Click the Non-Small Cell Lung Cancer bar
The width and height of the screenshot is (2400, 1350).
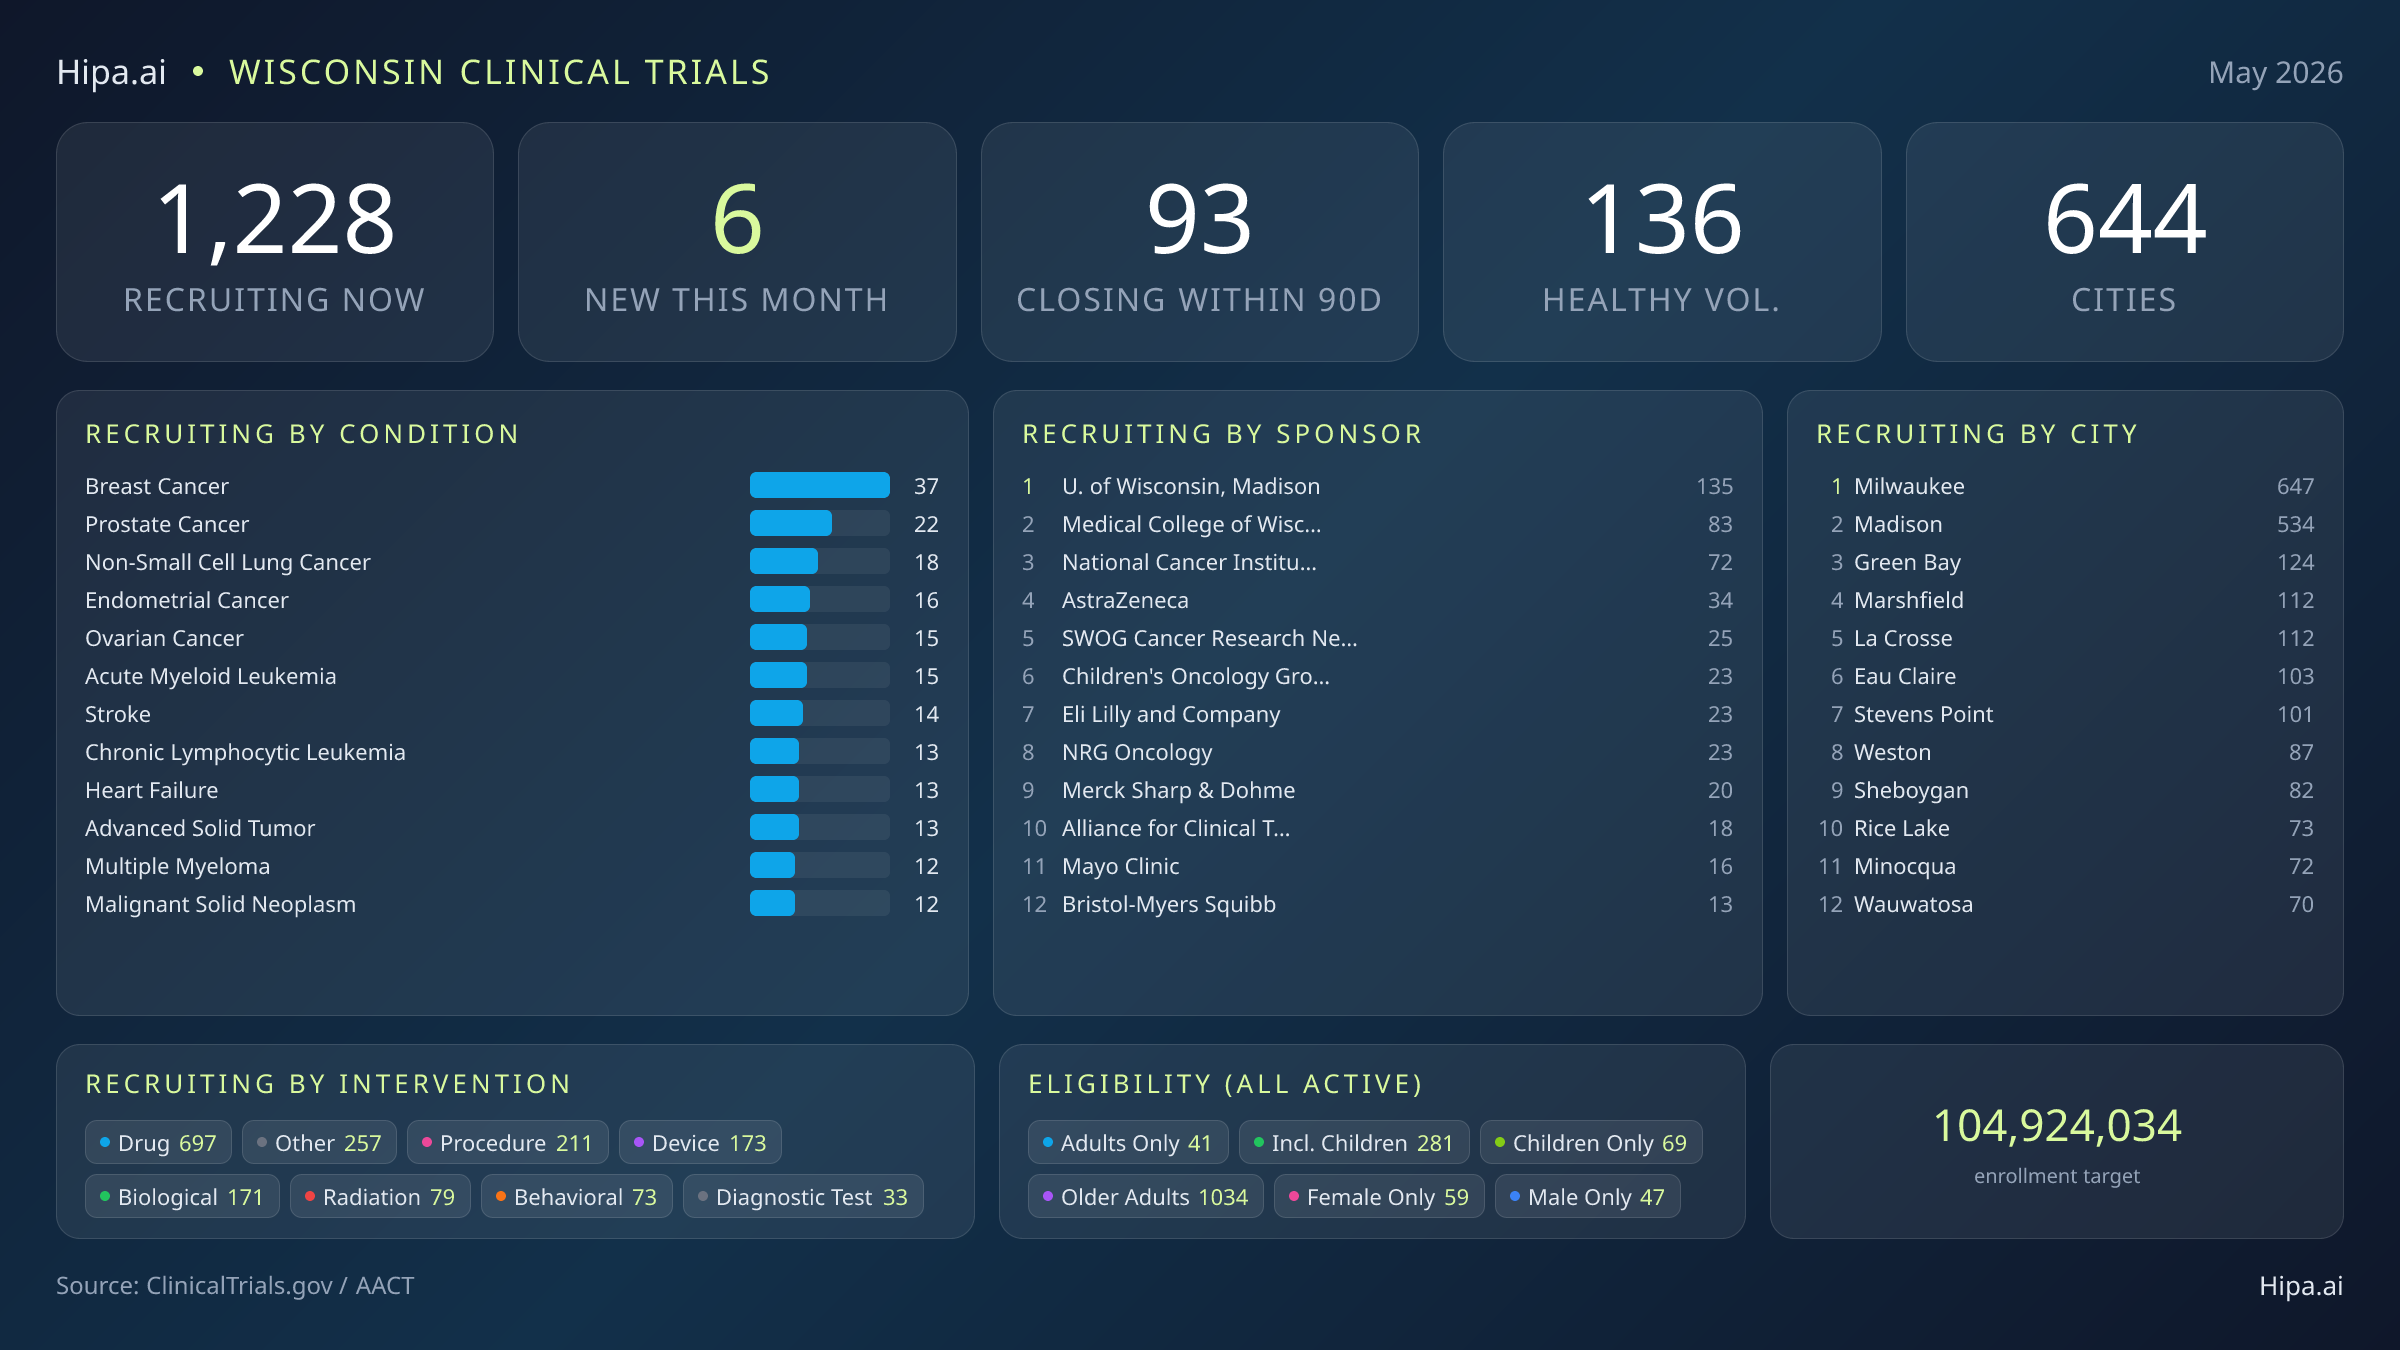(820, 561)
